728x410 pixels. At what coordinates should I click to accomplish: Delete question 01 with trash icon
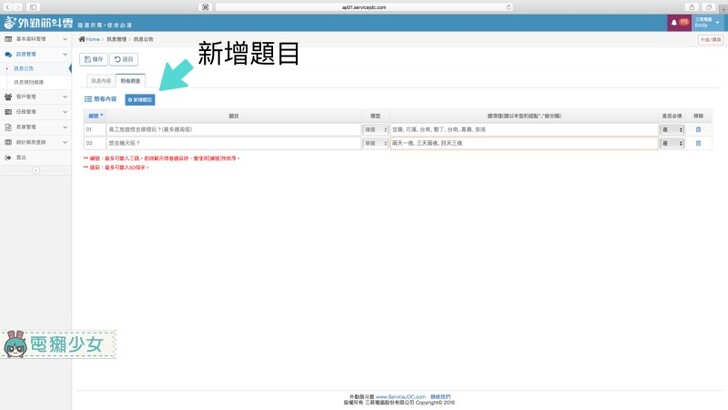point(698,130)
